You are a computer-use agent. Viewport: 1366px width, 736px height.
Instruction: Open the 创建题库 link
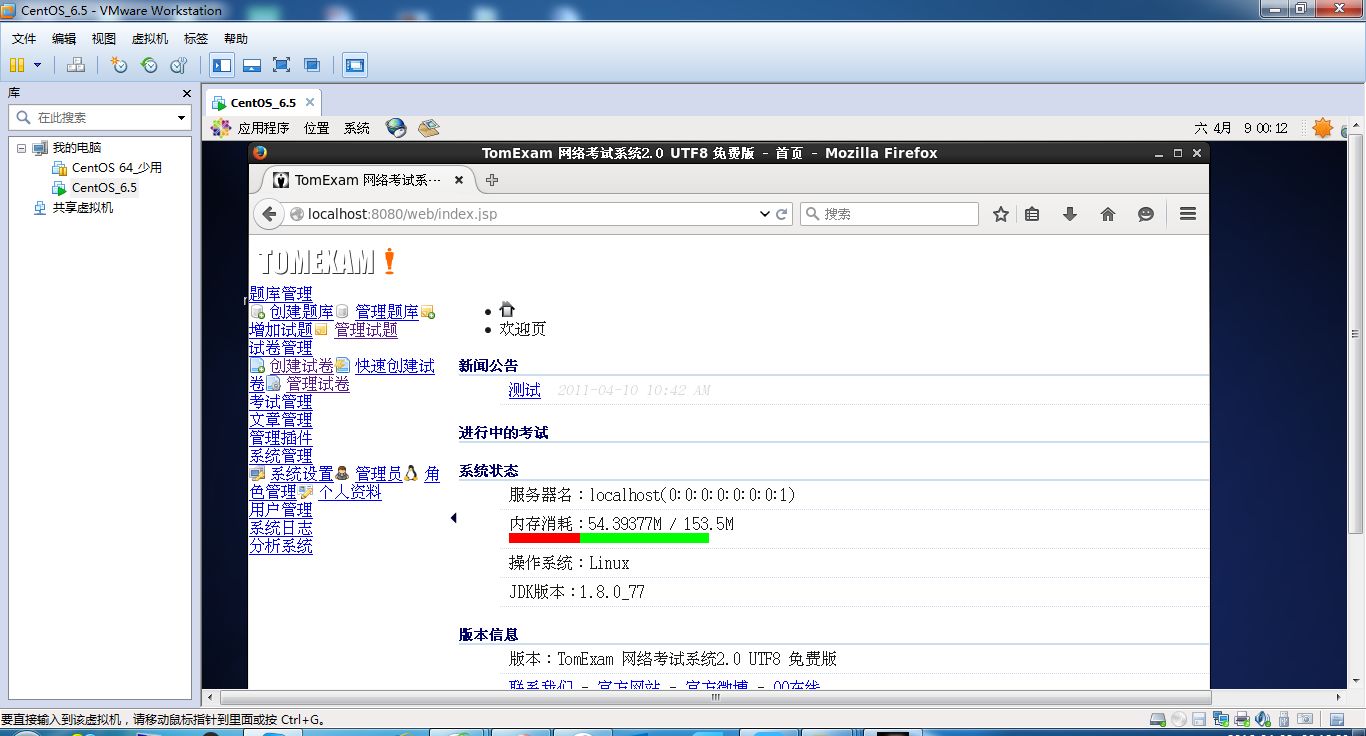click(x=302, y=312)
